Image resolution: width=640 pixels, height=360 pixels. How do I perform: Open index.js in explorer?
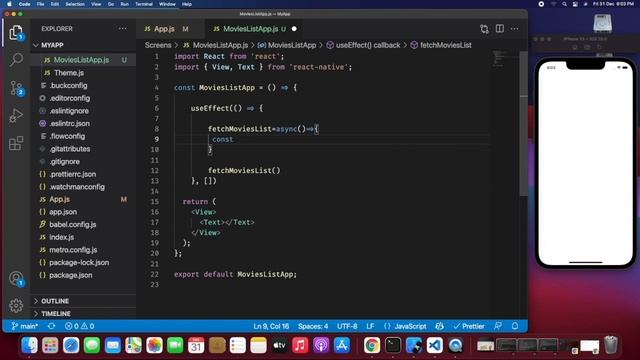pyautogui.click(x=84, y=237)
